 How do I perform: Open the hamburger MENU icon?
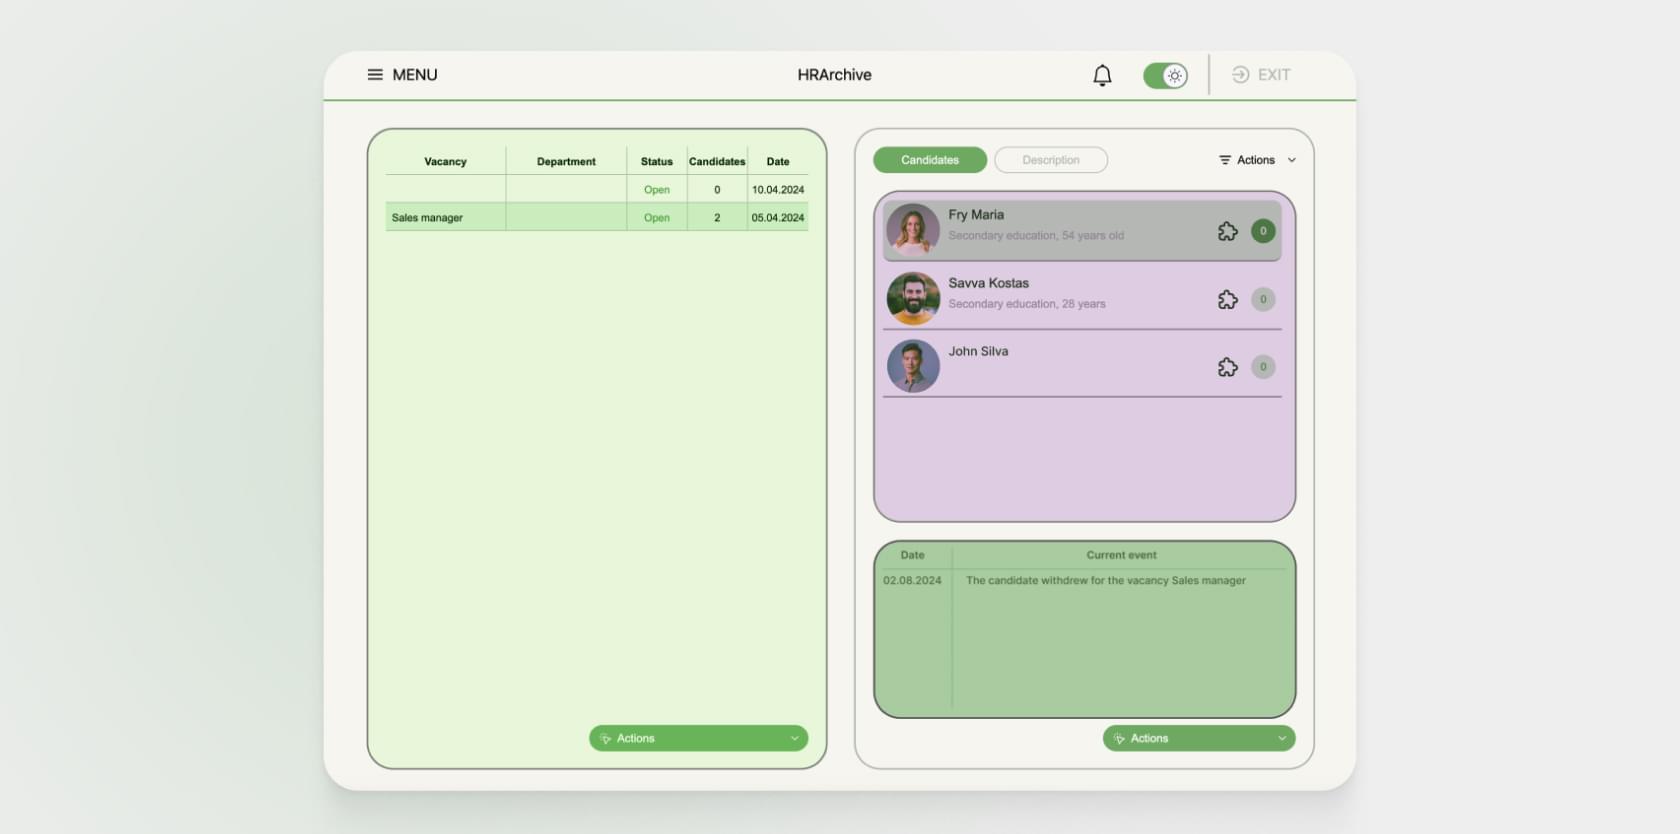(x=375, y=75)
